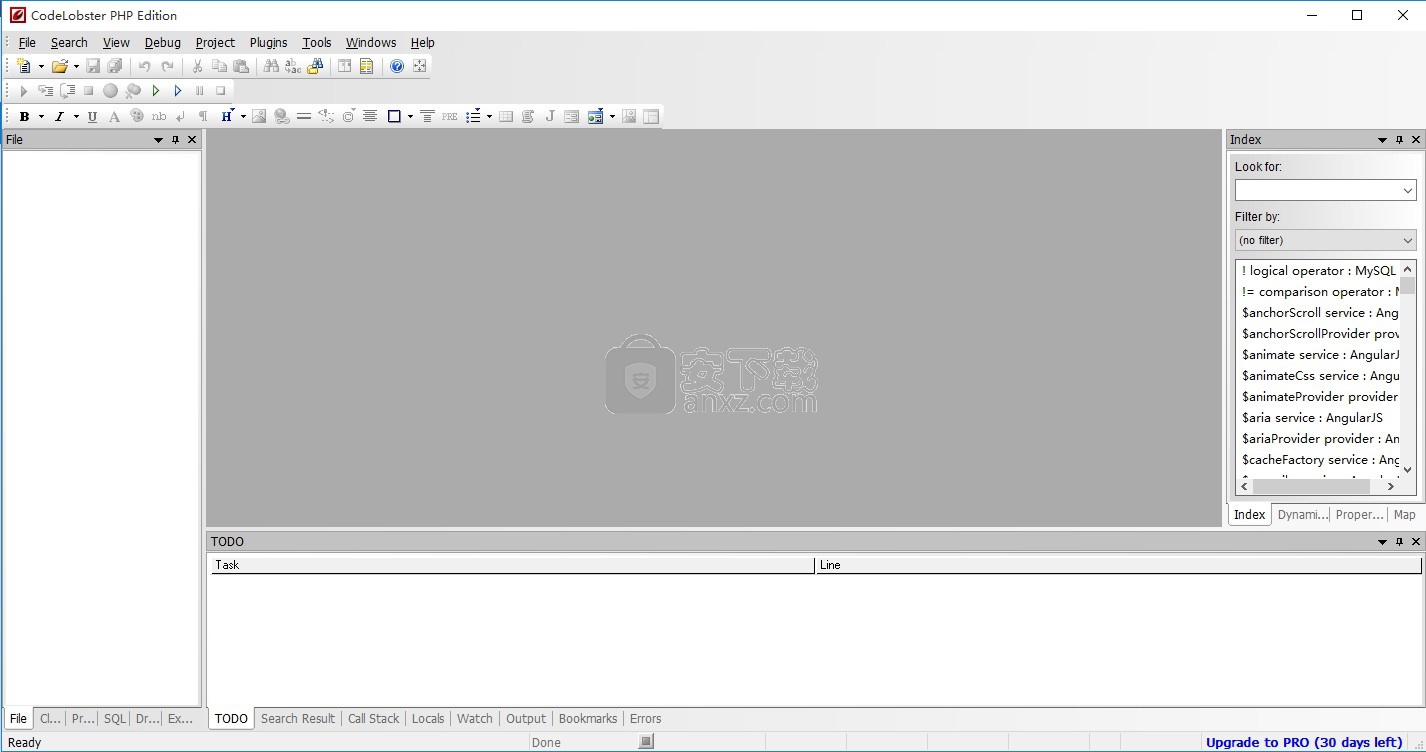Open the Index panel options arrow
Viewport: 1426px width, 752px height.
1383,140
